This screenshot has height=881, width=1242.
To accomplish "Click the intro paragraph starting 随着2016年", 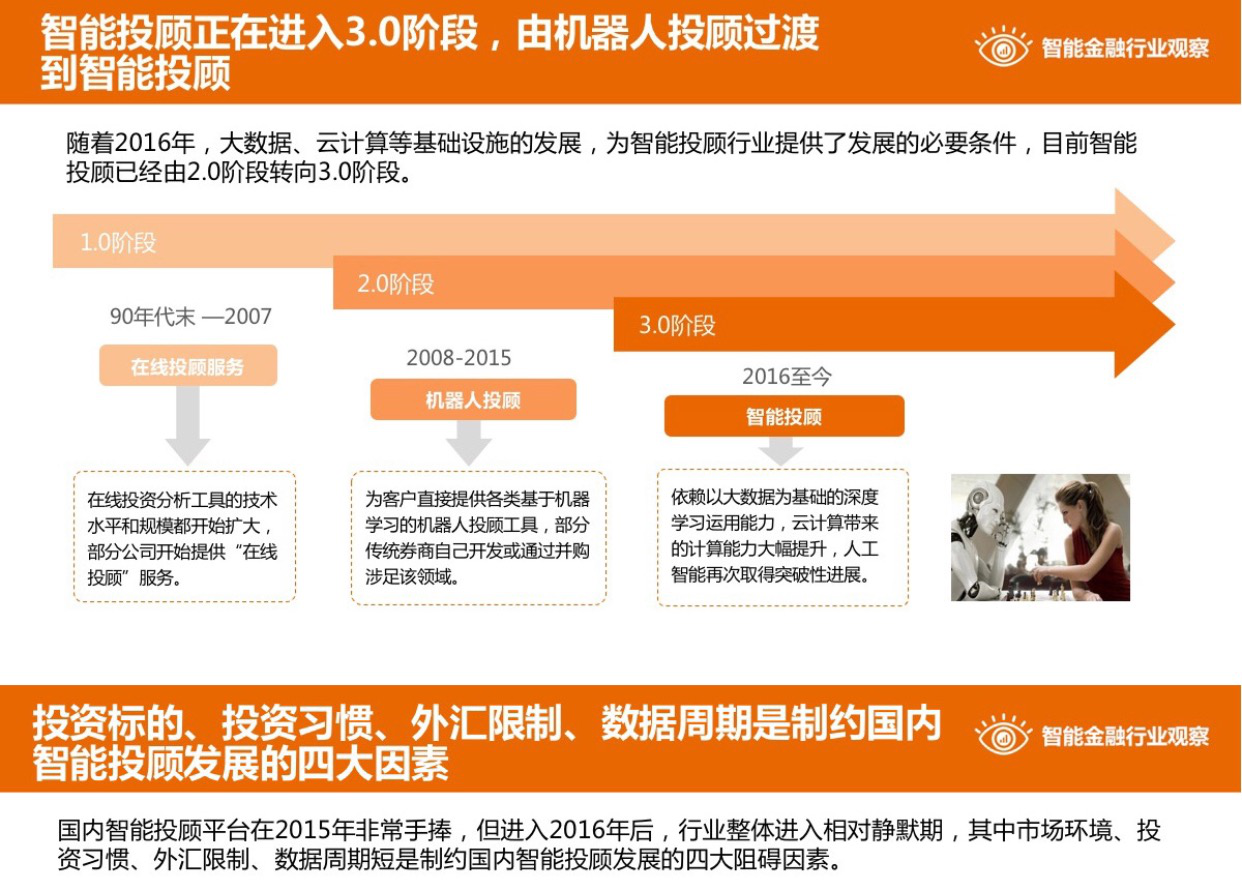I will click(602, 158).
